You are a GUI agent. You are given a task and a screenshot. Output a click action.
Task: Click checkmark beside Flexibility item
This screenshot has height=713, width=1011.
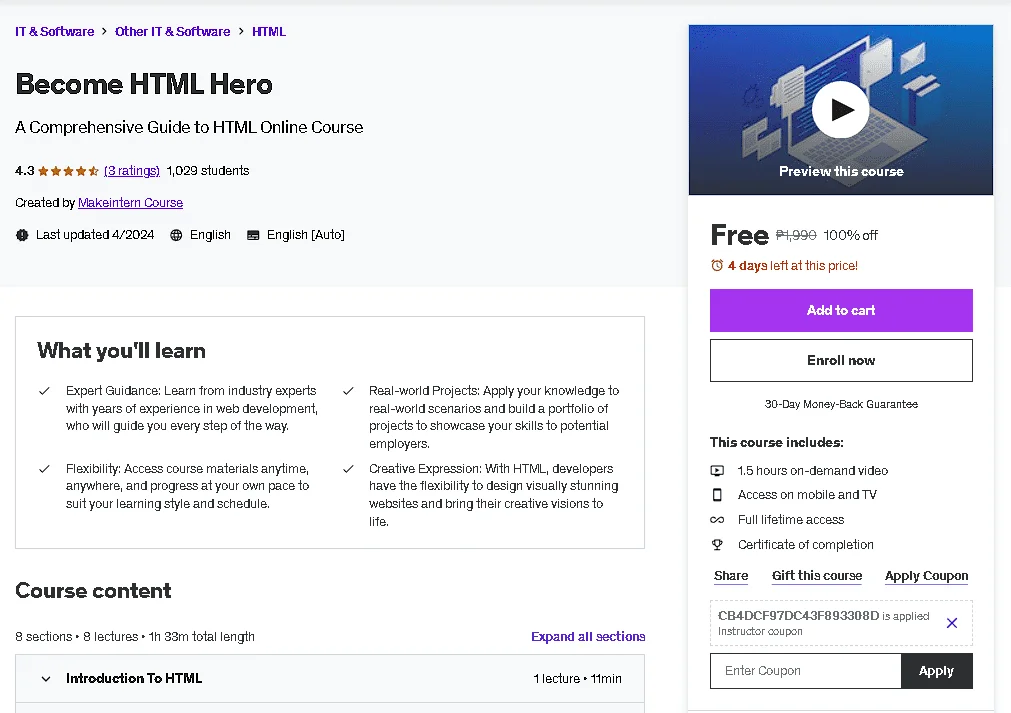[x=44, y=469]
